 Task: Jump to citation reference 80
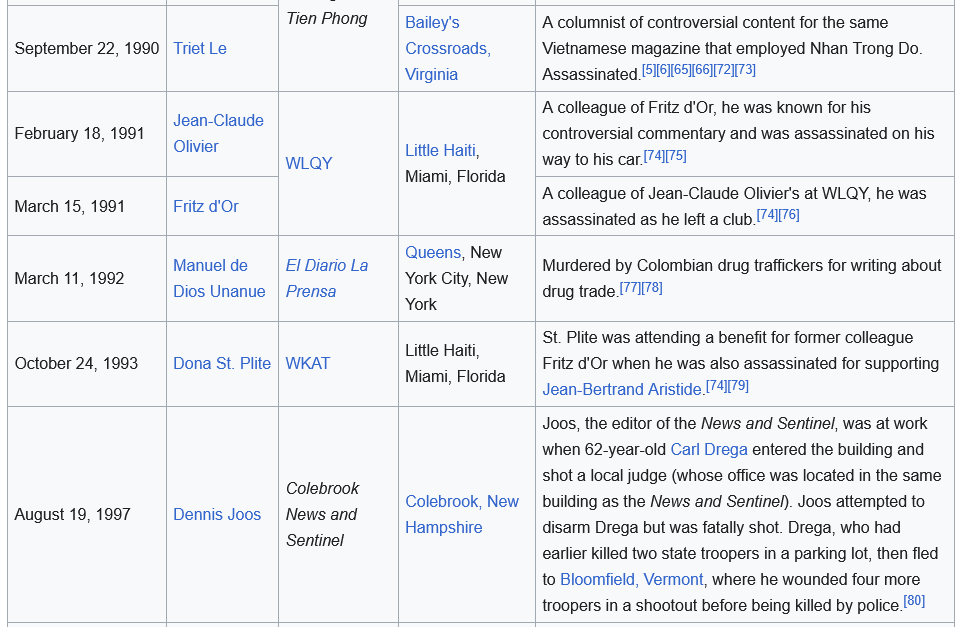tap(914, 600)
